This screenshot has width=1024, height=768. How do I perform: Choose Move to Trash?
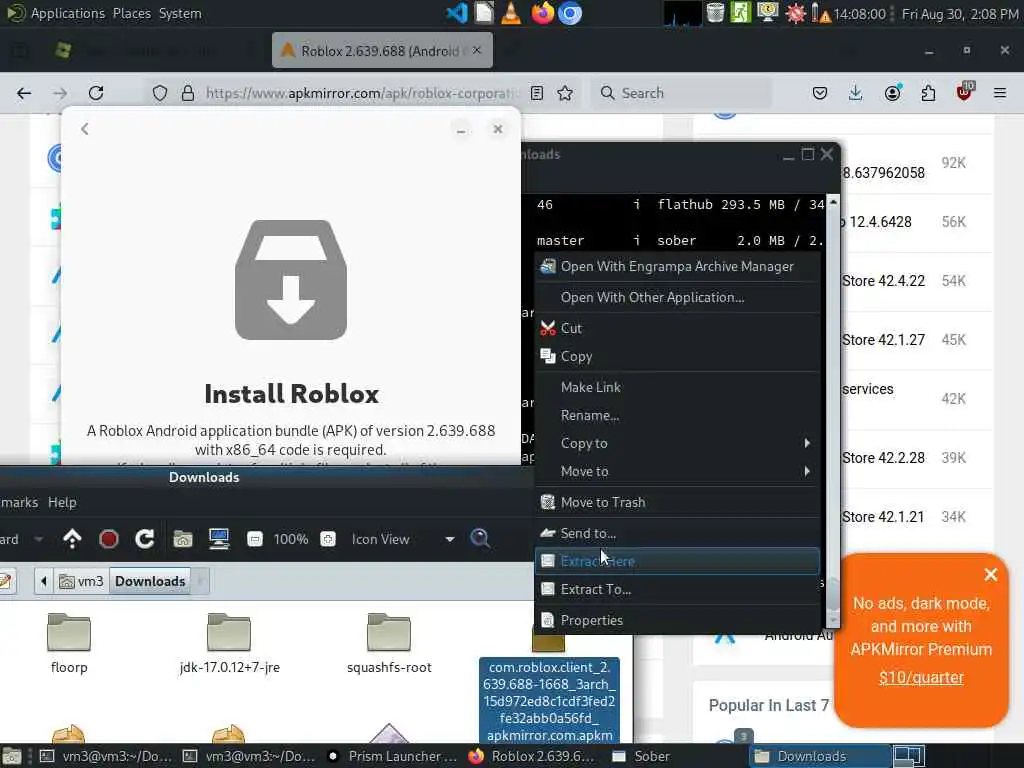click(677, 502)
